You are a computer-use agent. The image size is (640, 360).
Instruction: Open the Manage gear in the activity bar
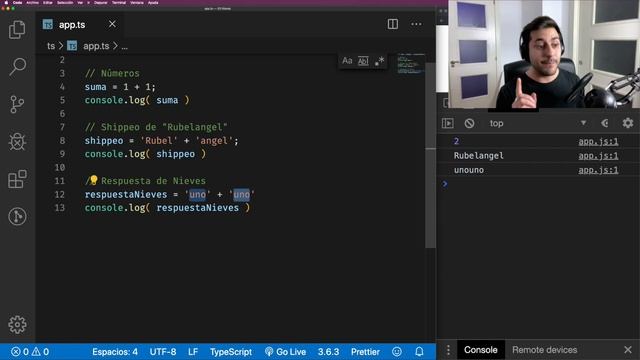[17, 324]
